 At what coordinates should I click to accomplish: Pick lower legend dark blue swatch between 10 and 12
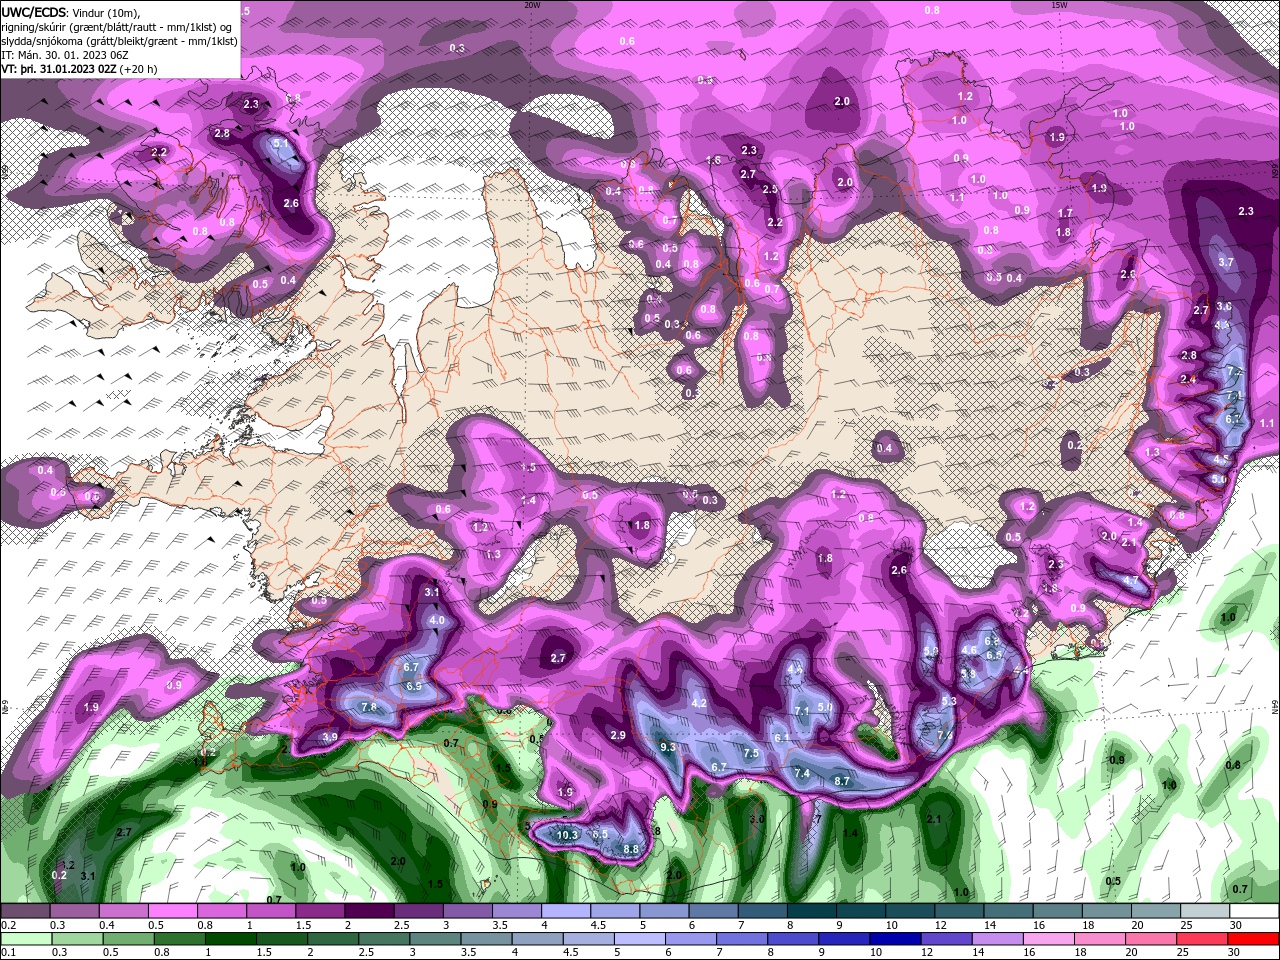pos(894,938)
